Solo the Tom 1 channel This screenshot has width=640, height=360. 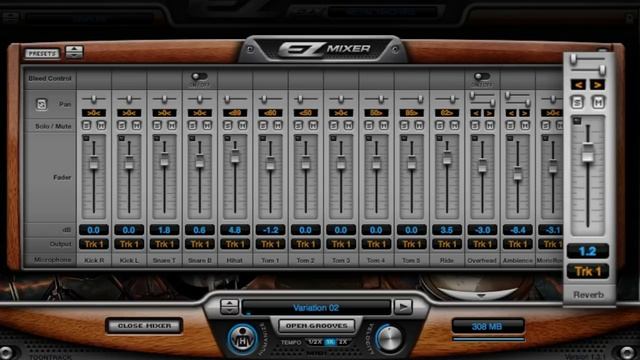(263, 126)
